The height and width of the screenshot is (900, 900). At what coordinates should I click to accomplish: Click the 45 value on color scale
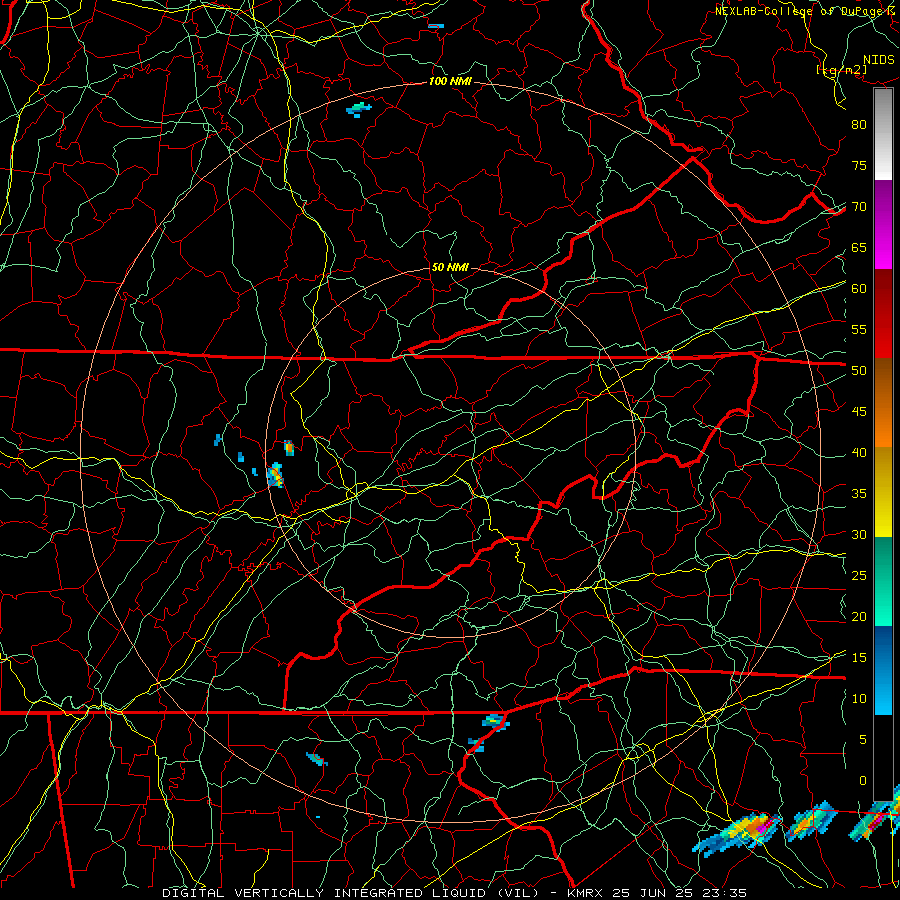point(859,412)
